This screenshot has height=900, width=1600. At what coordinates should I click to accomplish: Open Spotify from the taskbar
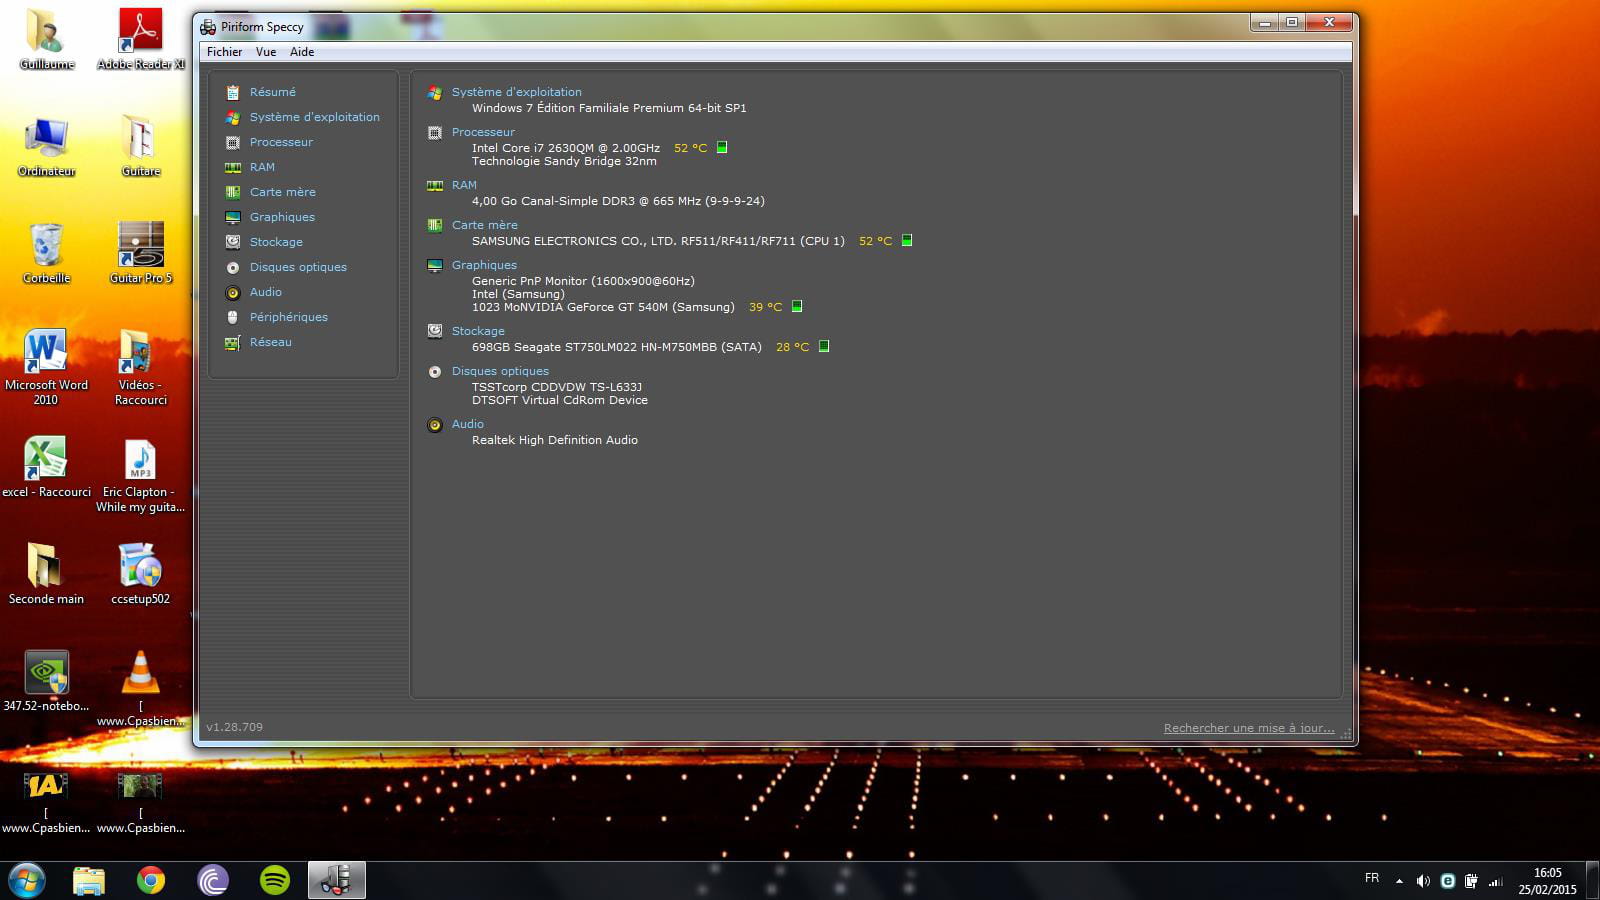(274, 880)
